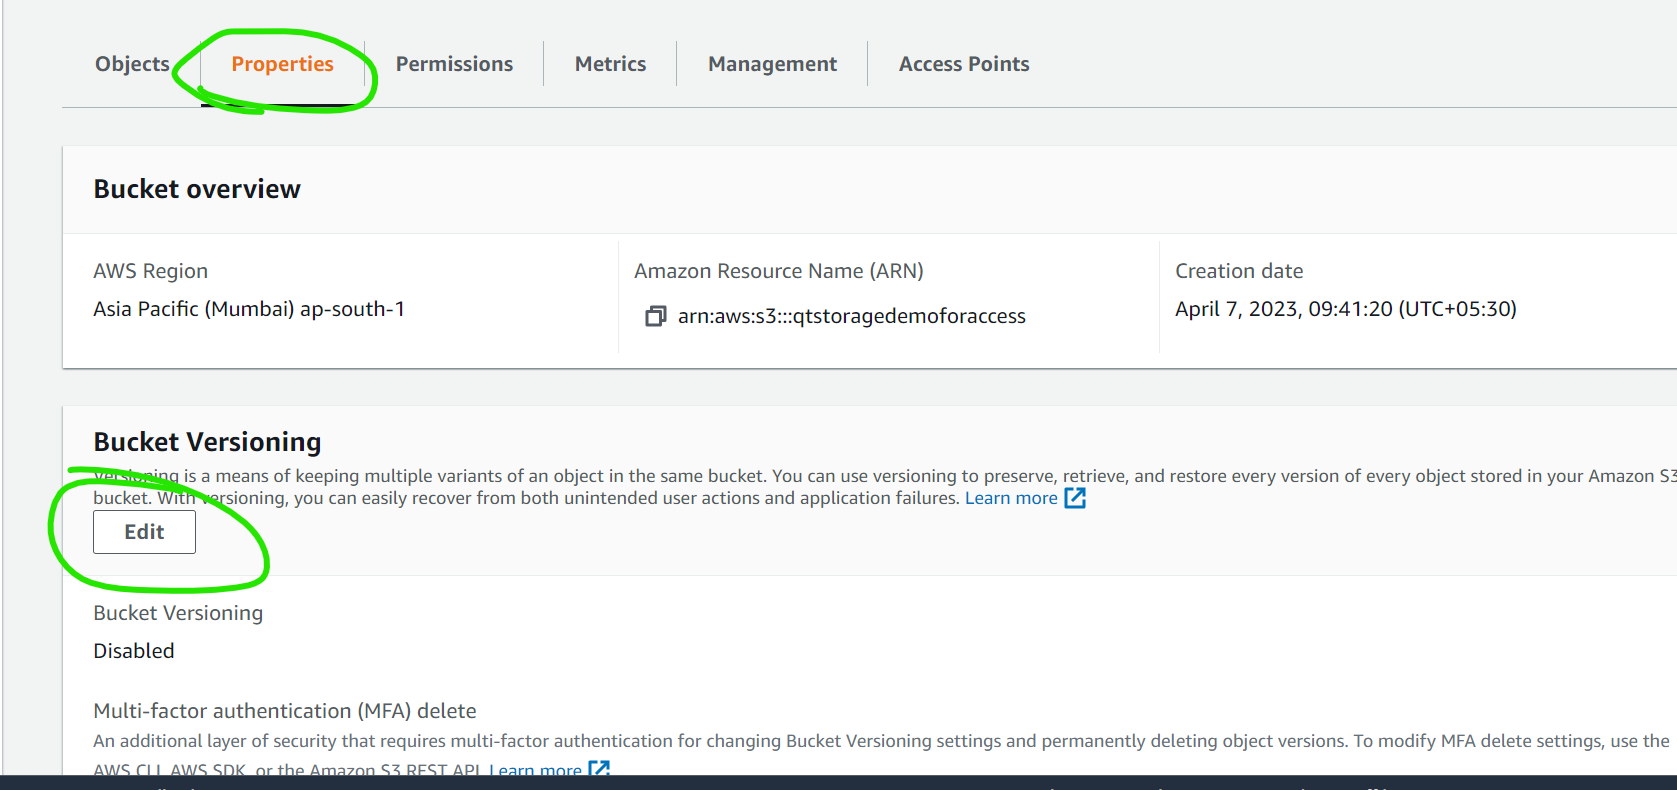
Task: Click the Creation date label
Action: pyautogui.click(x=1239, y=271)
